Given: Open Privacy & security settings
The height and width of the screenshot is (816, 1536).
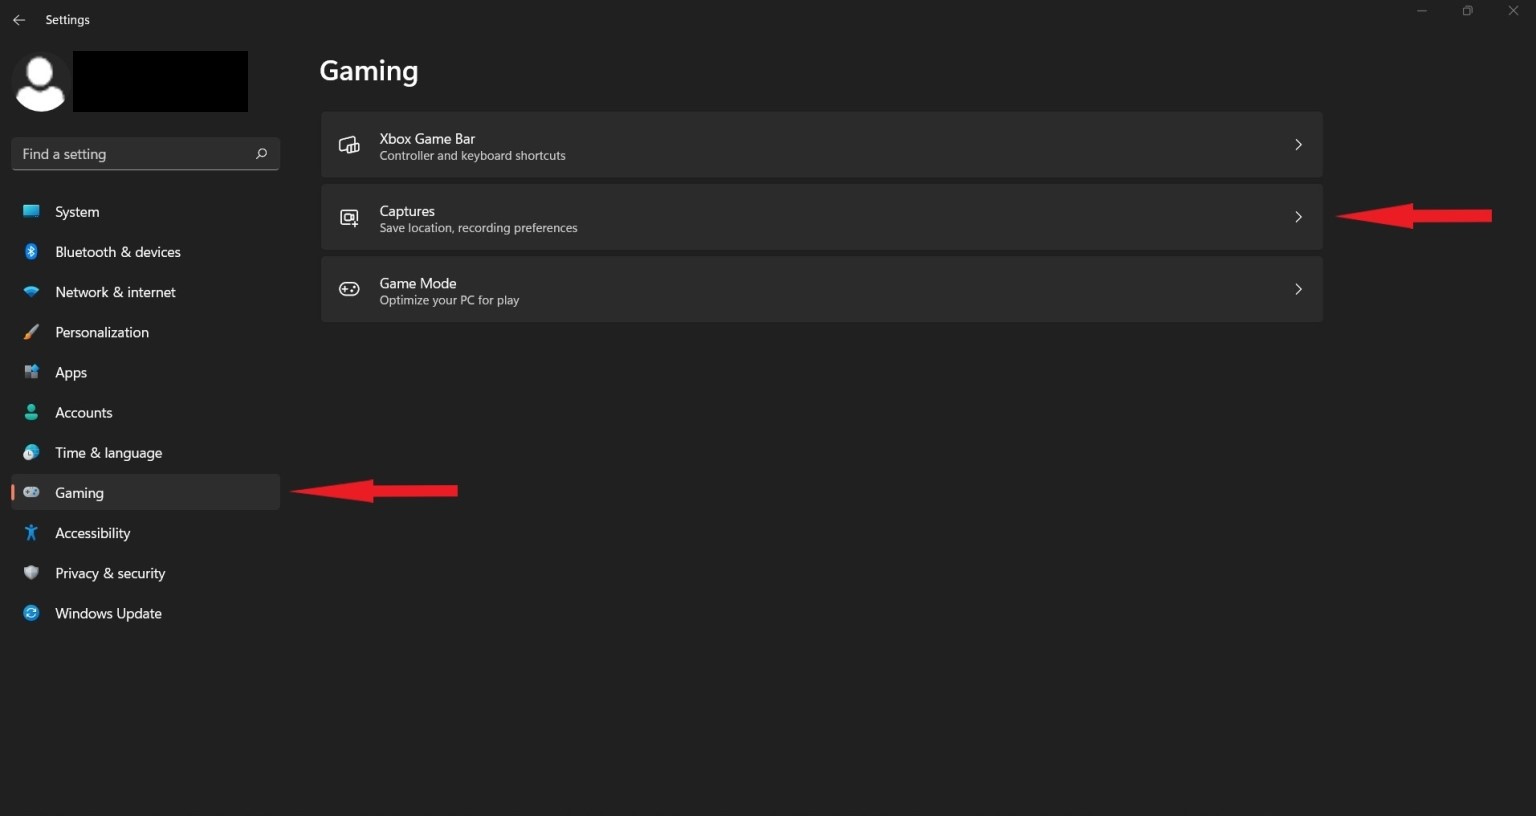Looking at the screenshot, I should (x=145, y=573).
